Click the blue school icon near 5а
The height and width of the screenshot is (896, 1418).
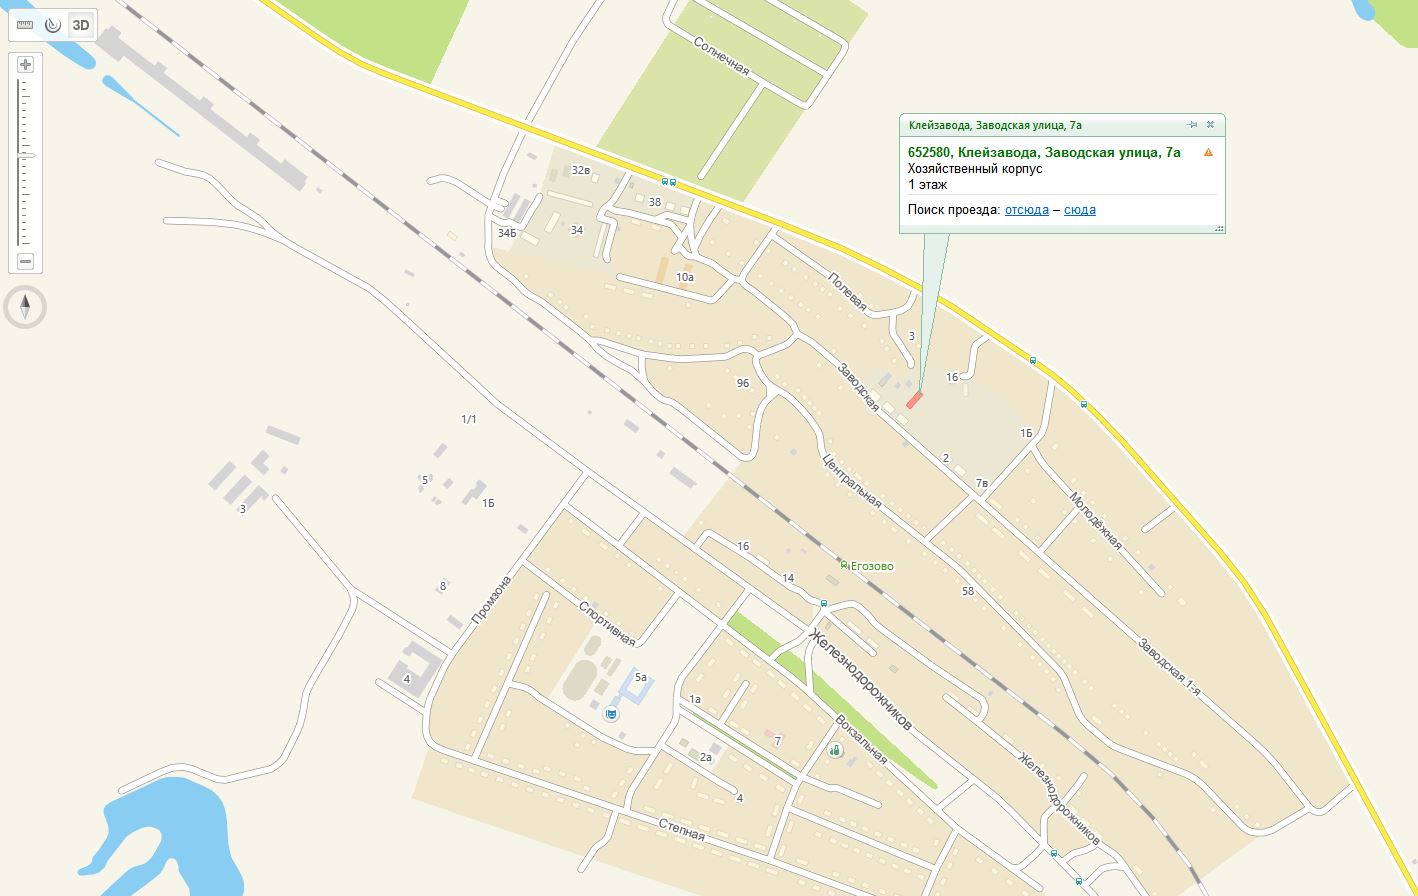[611, 714]
